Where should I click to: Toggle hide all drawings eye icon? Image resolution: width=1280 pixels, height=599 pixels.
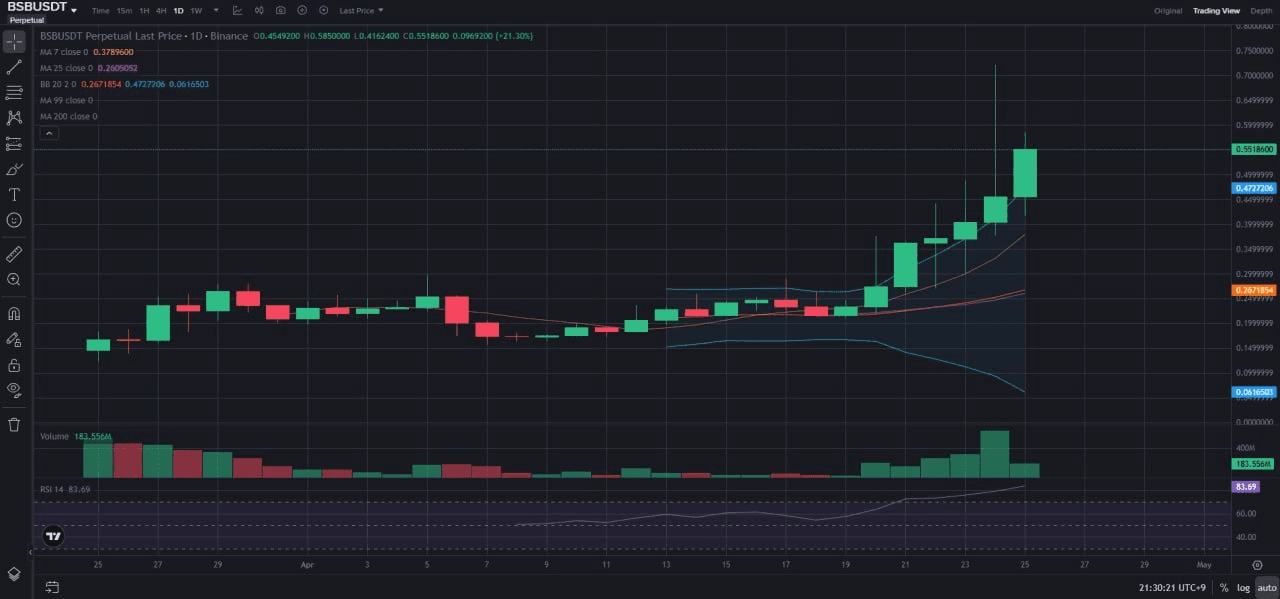(x=14, y=390)
